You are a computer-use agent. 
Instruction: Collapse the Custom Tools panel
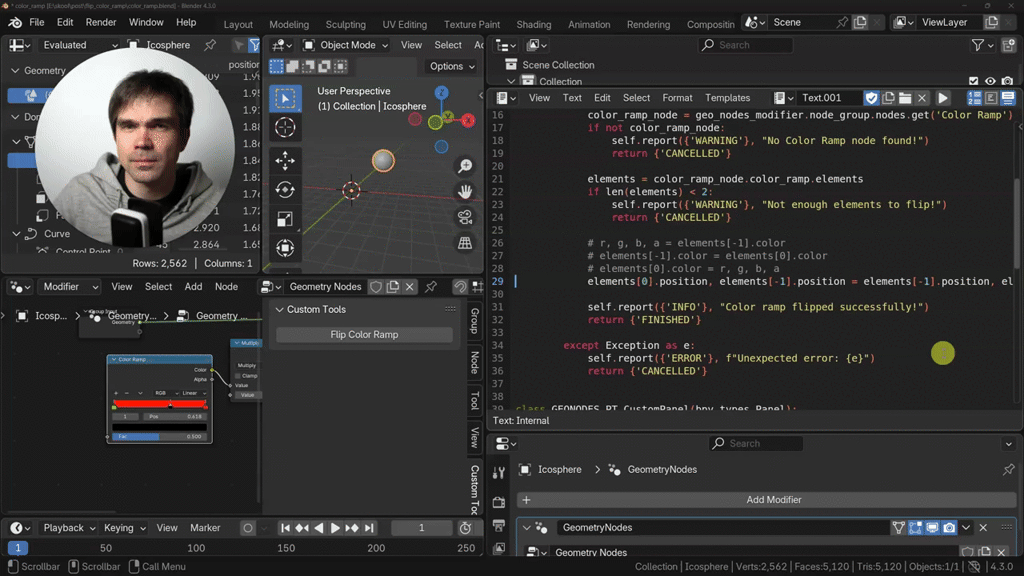coord(279,310)
